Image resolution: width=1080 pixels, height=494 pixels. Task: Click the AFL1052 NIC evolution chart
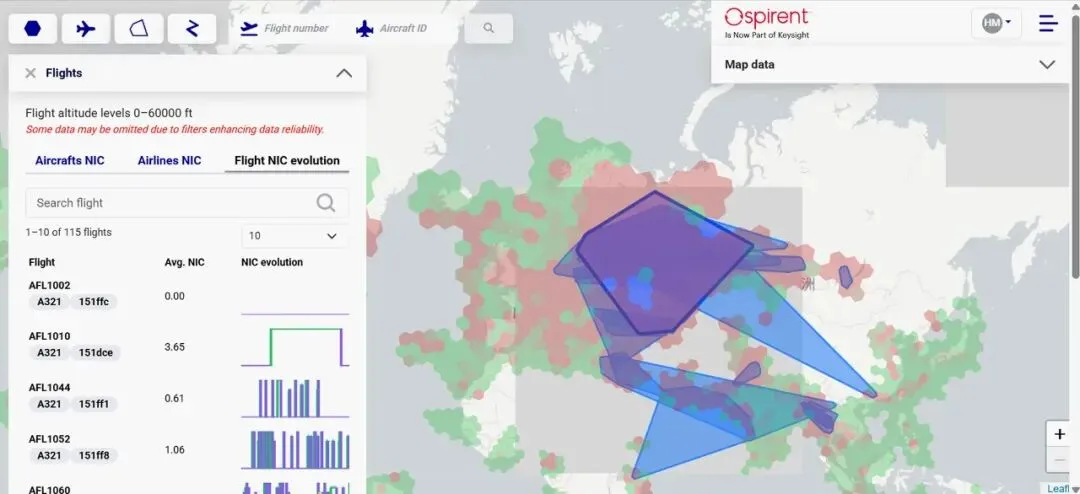coord(295,450)
